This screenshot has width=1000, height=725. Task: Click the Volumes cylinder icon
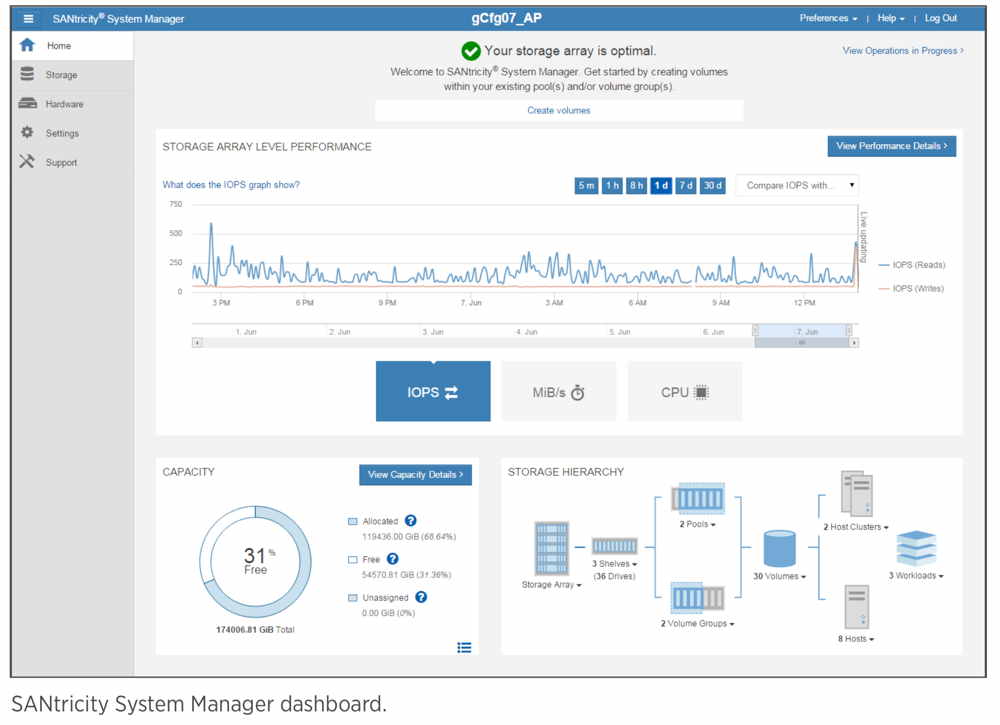pyautogui.click(x=779, y=548)
